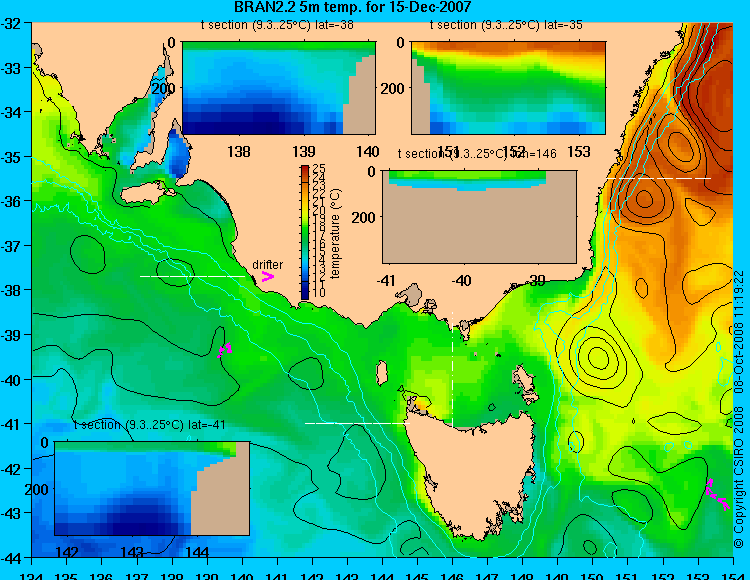The height and width of the screenshot is (580, 750).
Task: Click the "-36" latitude axis label
Action: [x=11, y=201]
